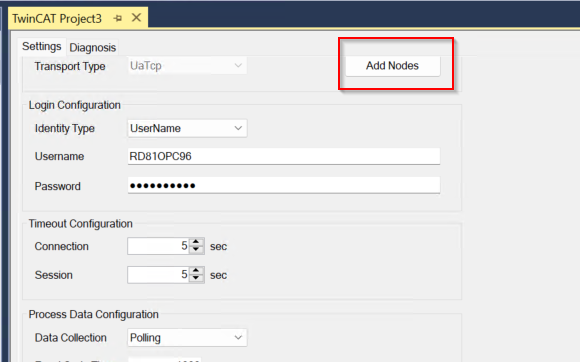Decrease Session timeout with down arrow
Screen dimensions: 580x362
pos(196,279)
